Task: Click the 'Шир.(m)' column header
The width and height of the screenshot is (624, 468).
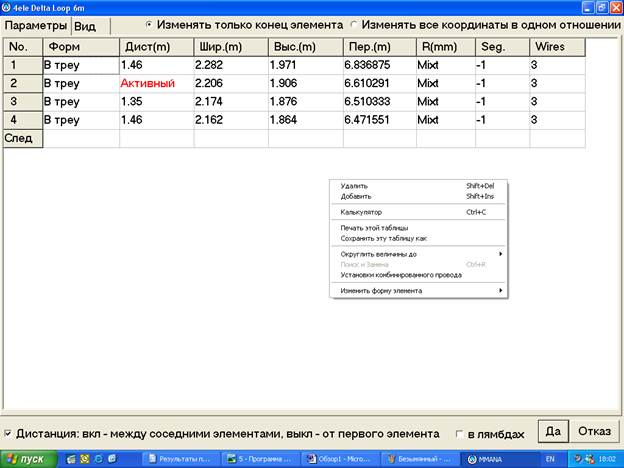Action: tap(231, 47)
